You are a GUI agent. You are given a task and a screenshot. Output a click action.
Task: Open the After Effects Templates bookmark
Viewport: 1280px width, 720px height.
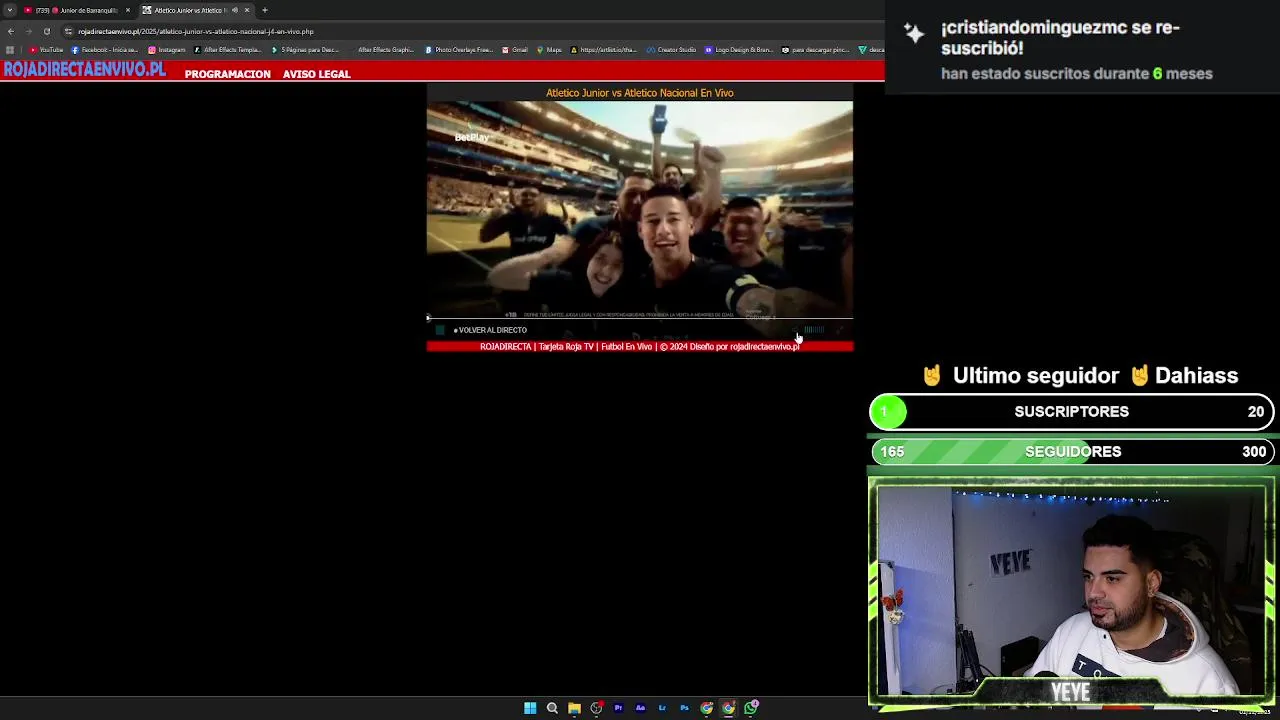point(228,49)
